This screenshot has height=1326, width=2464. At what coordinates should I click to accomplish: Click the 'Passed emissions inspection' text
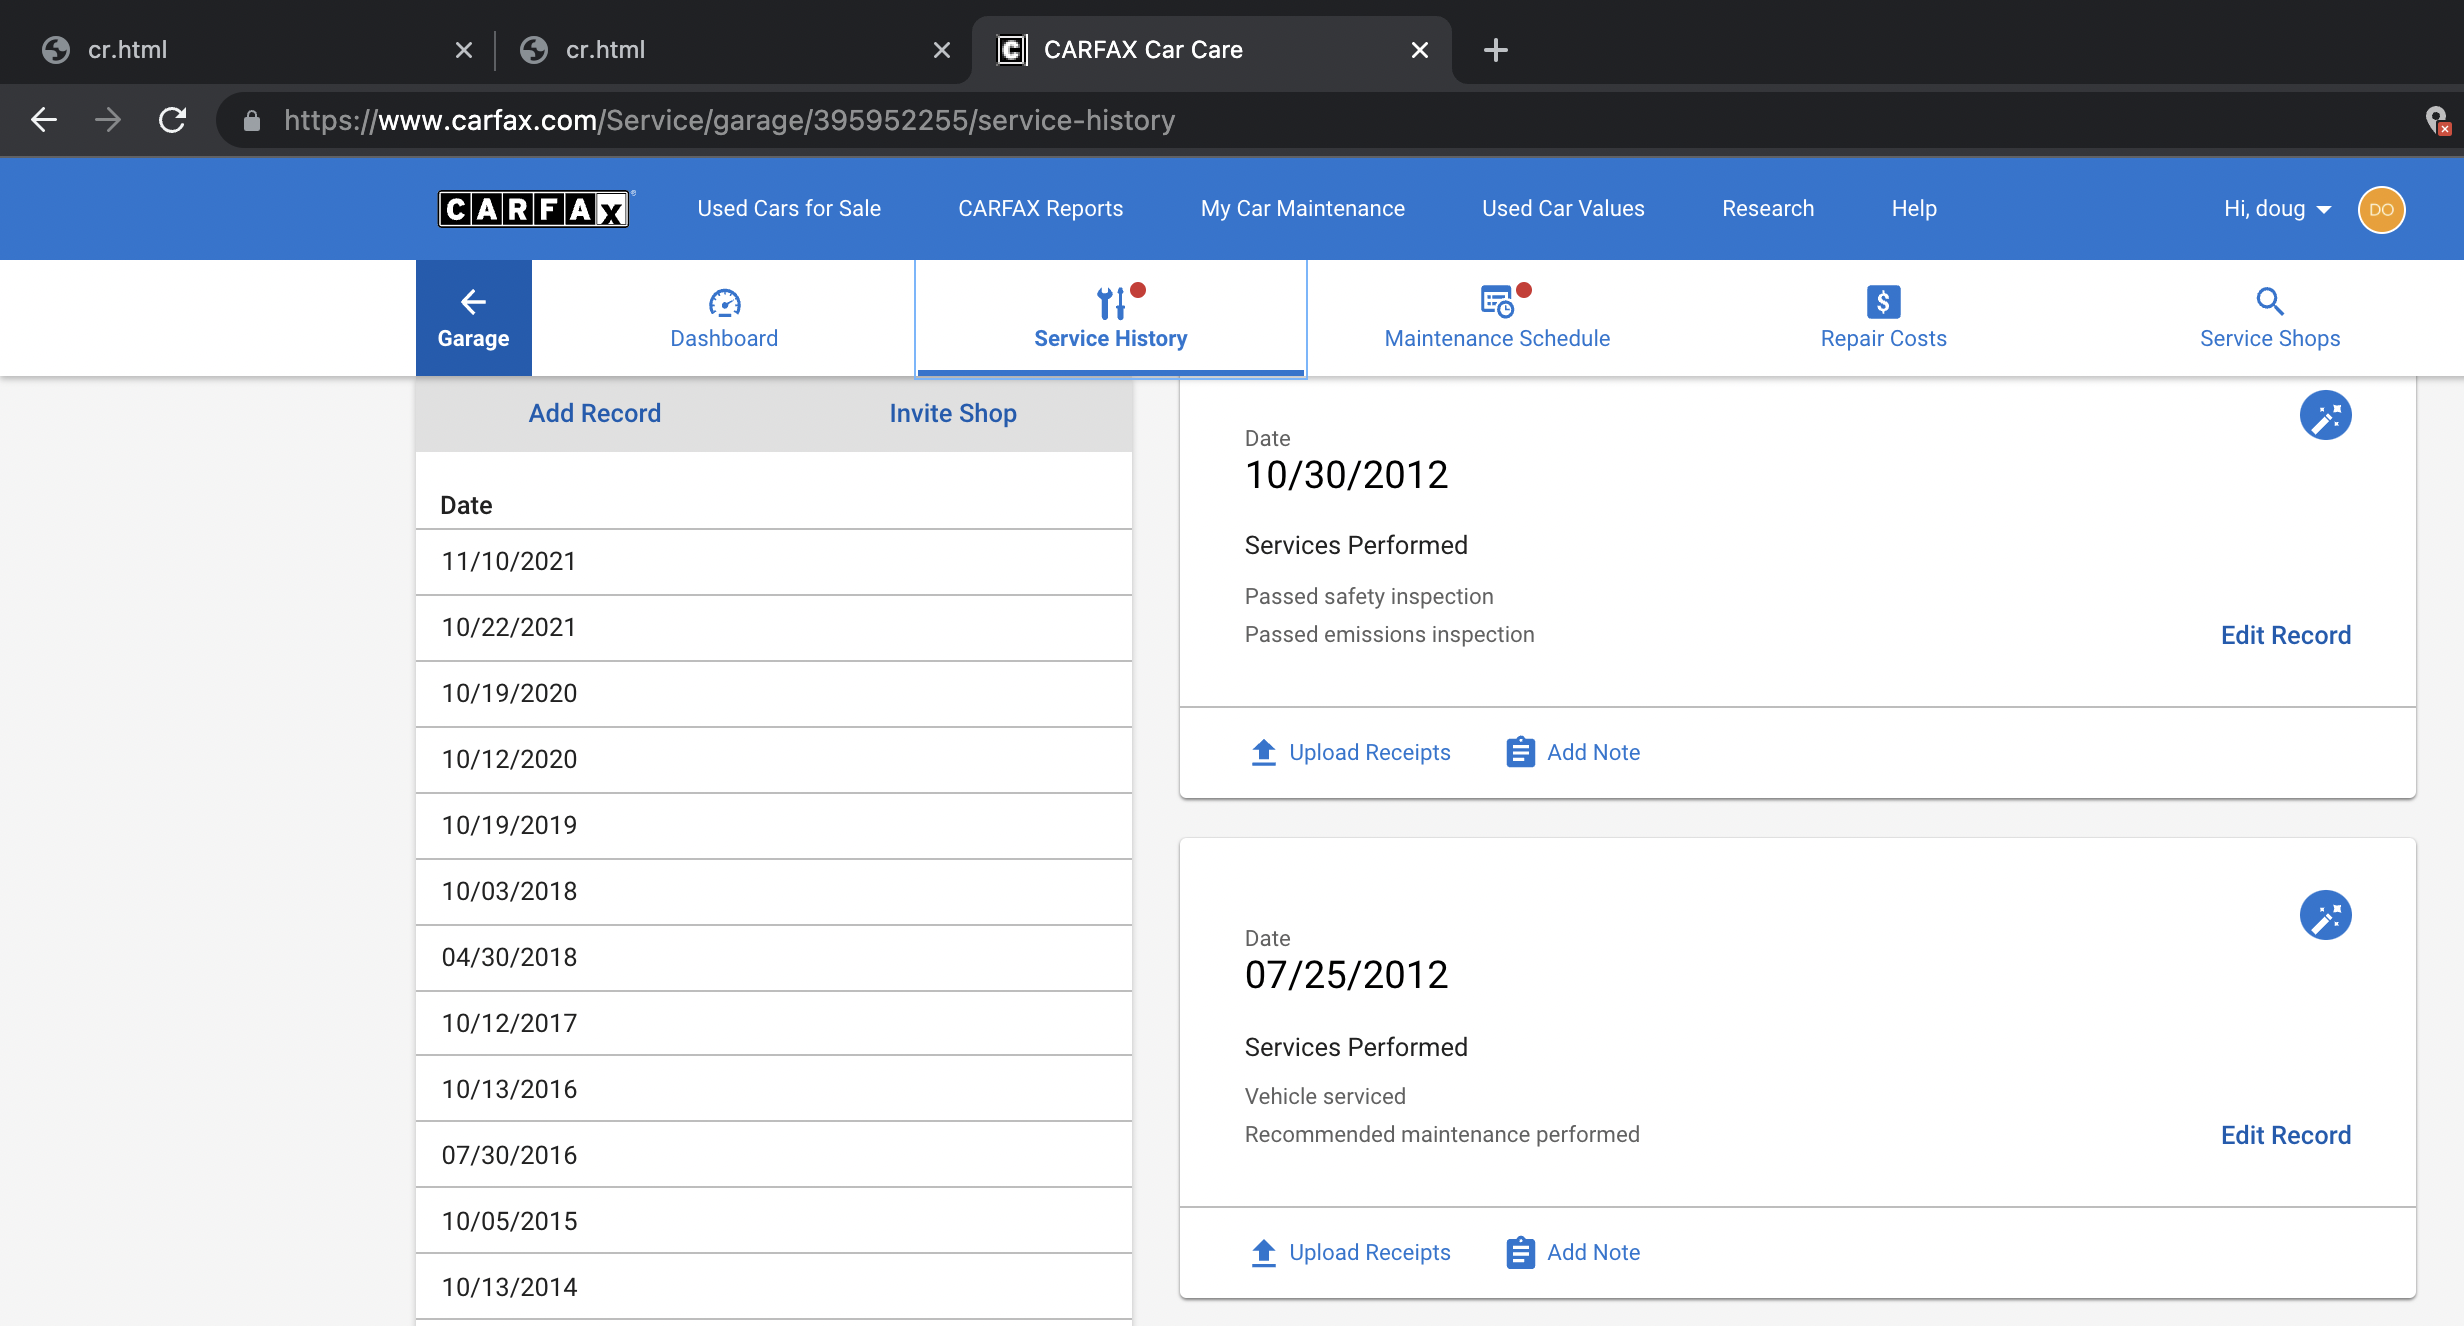click(1389, 635)
